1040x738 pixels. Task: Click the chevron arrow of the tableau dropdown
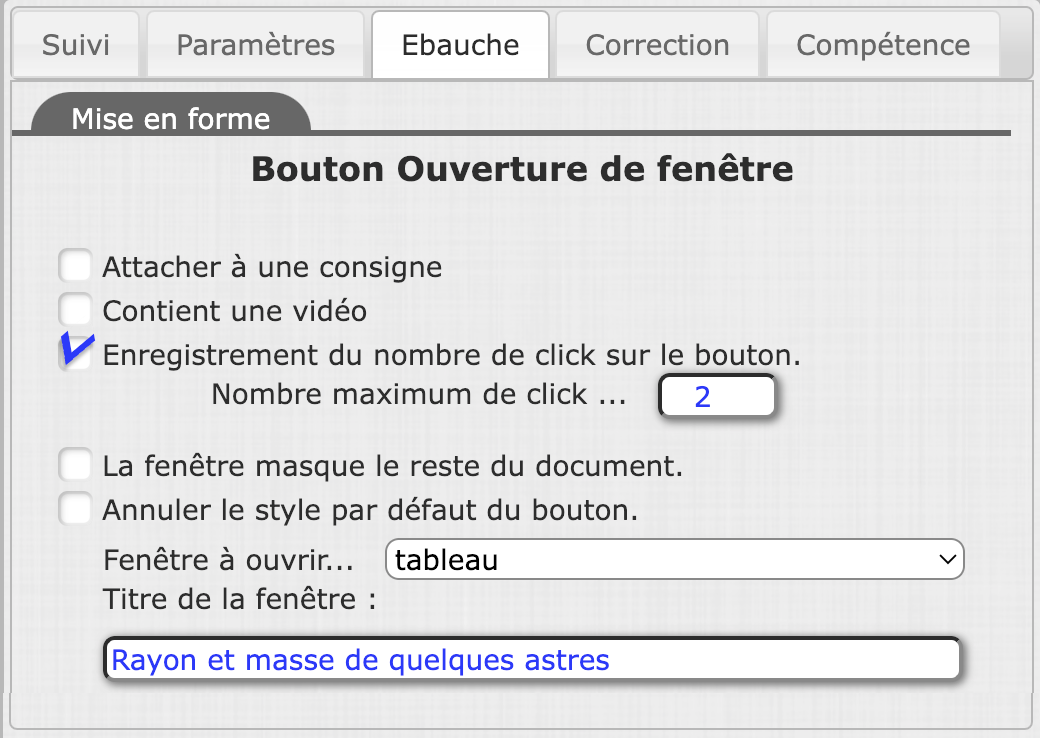coord(946,560)
